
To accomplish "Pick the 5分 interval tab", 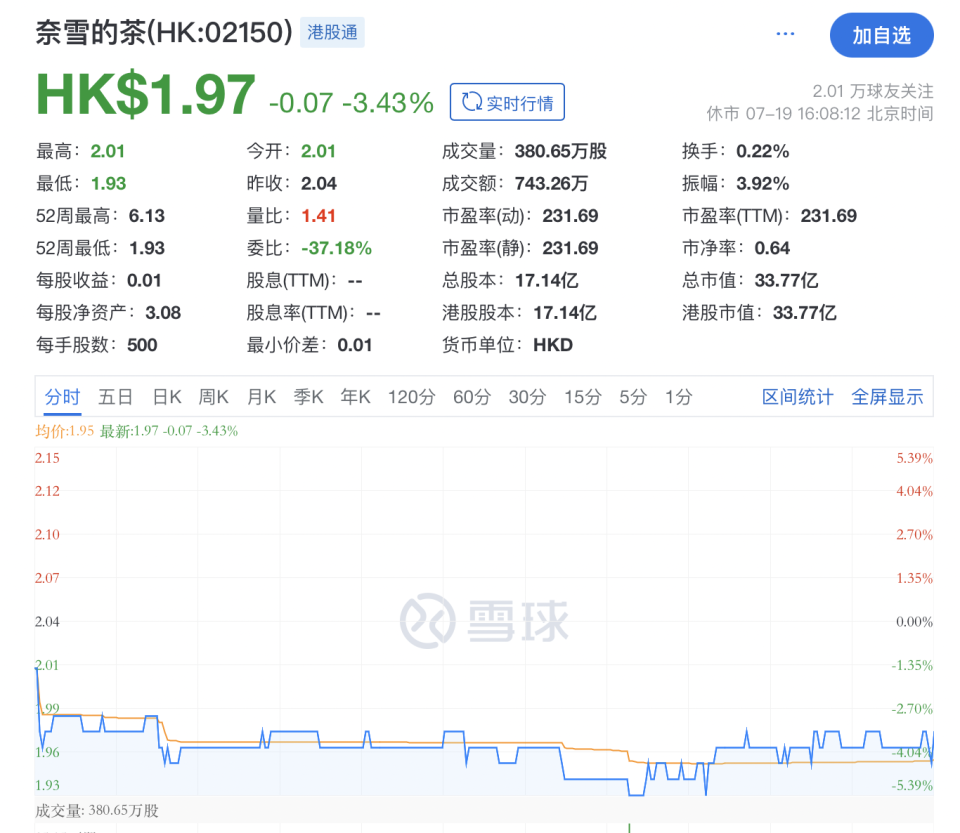I will tap(633, 397).
